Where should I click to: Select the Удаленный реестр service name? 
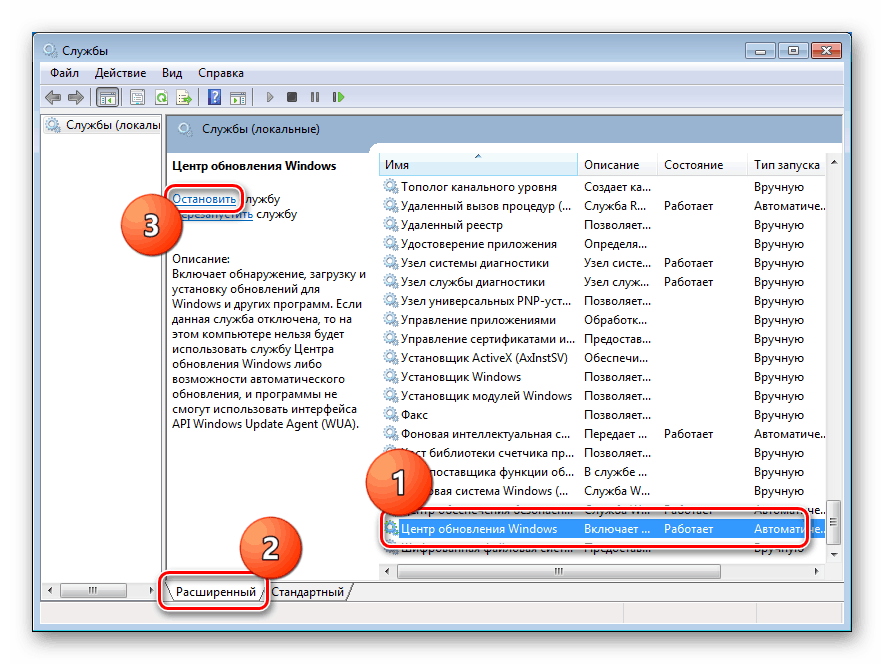[452, 225]
